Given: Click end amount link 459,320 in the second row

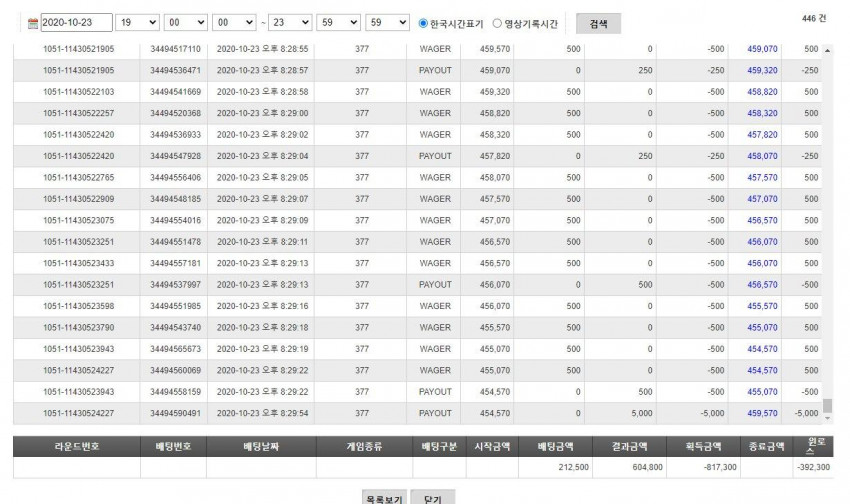Looking at the screenshot, I should (x=762, y=70).
